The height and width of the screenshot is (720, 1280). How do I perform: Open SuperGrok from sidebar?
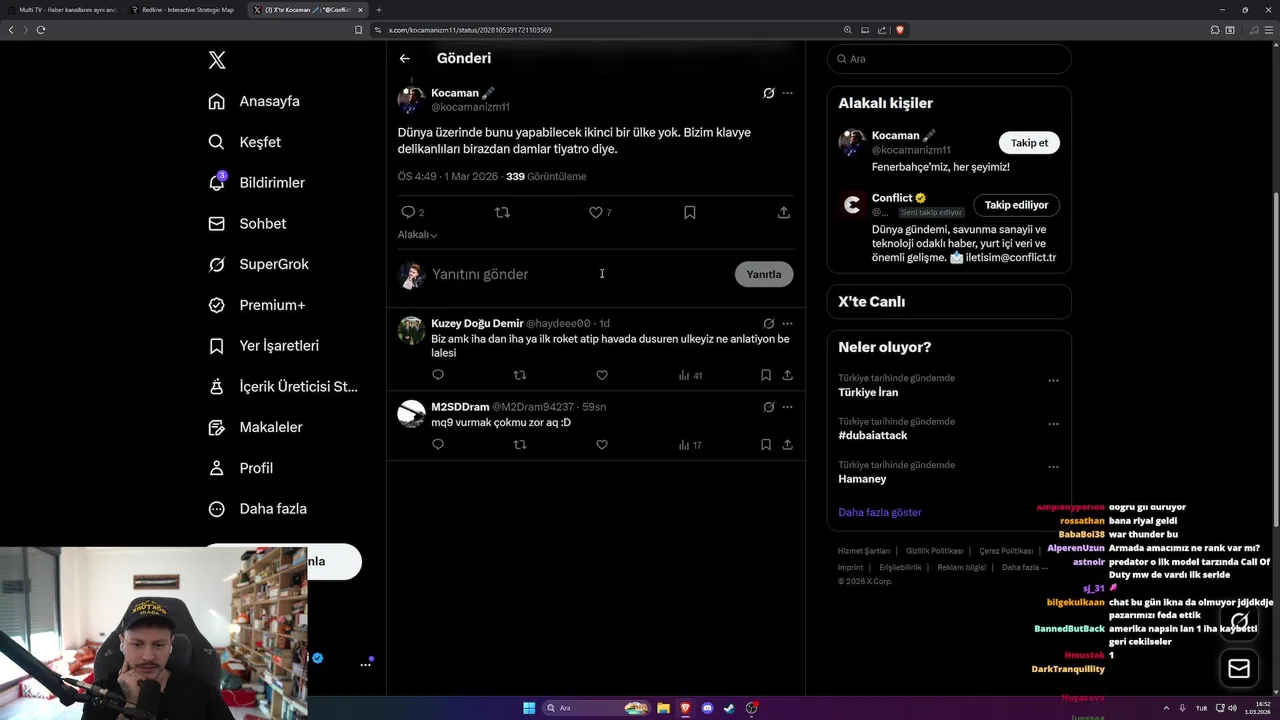point(259,265)
